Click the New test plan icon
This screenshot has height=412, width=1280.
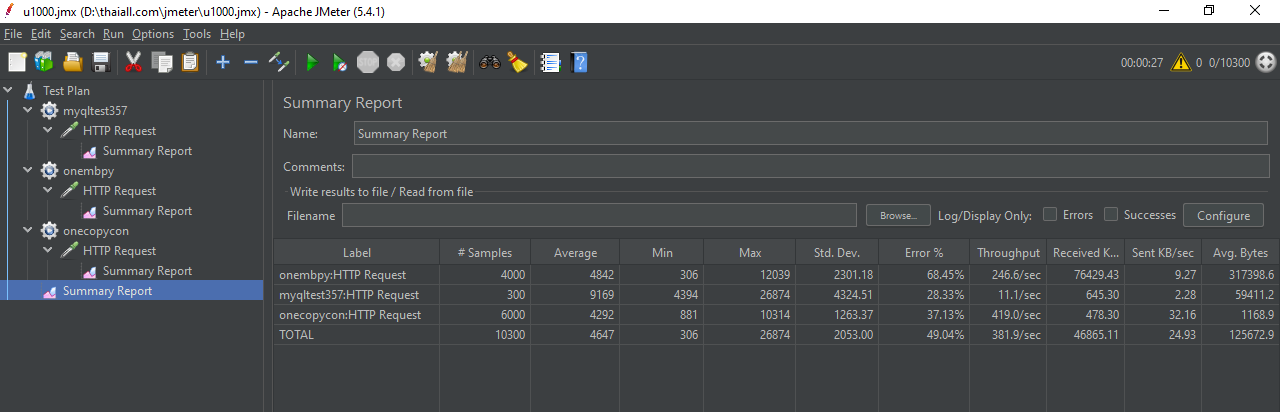click(x=17, y=62)
